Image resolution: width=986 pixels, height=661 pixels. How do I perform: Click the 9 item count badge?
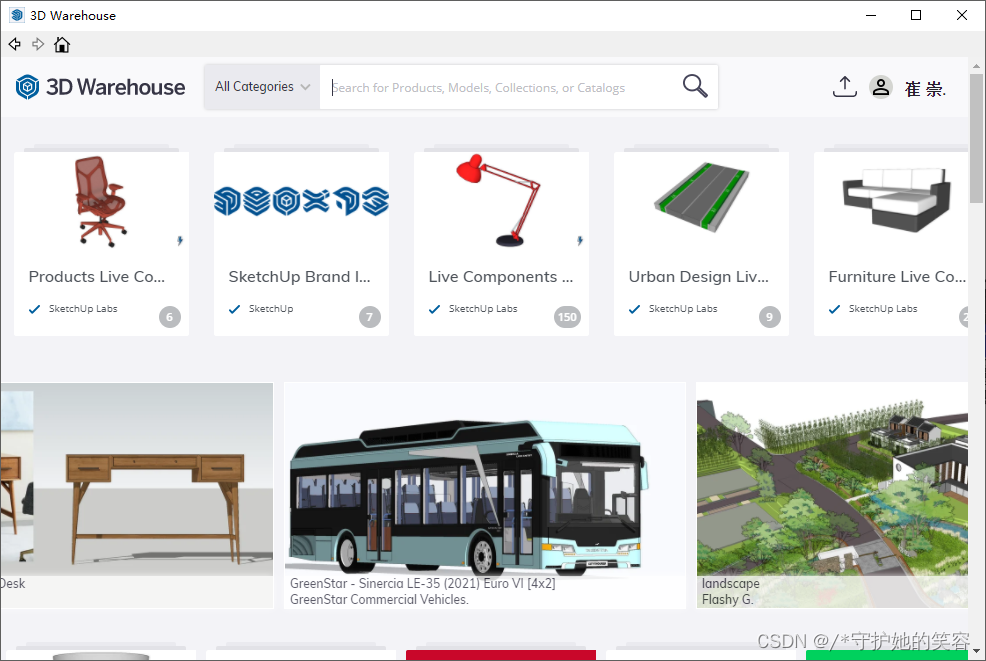pyautogui.click(x=770, y=317)
